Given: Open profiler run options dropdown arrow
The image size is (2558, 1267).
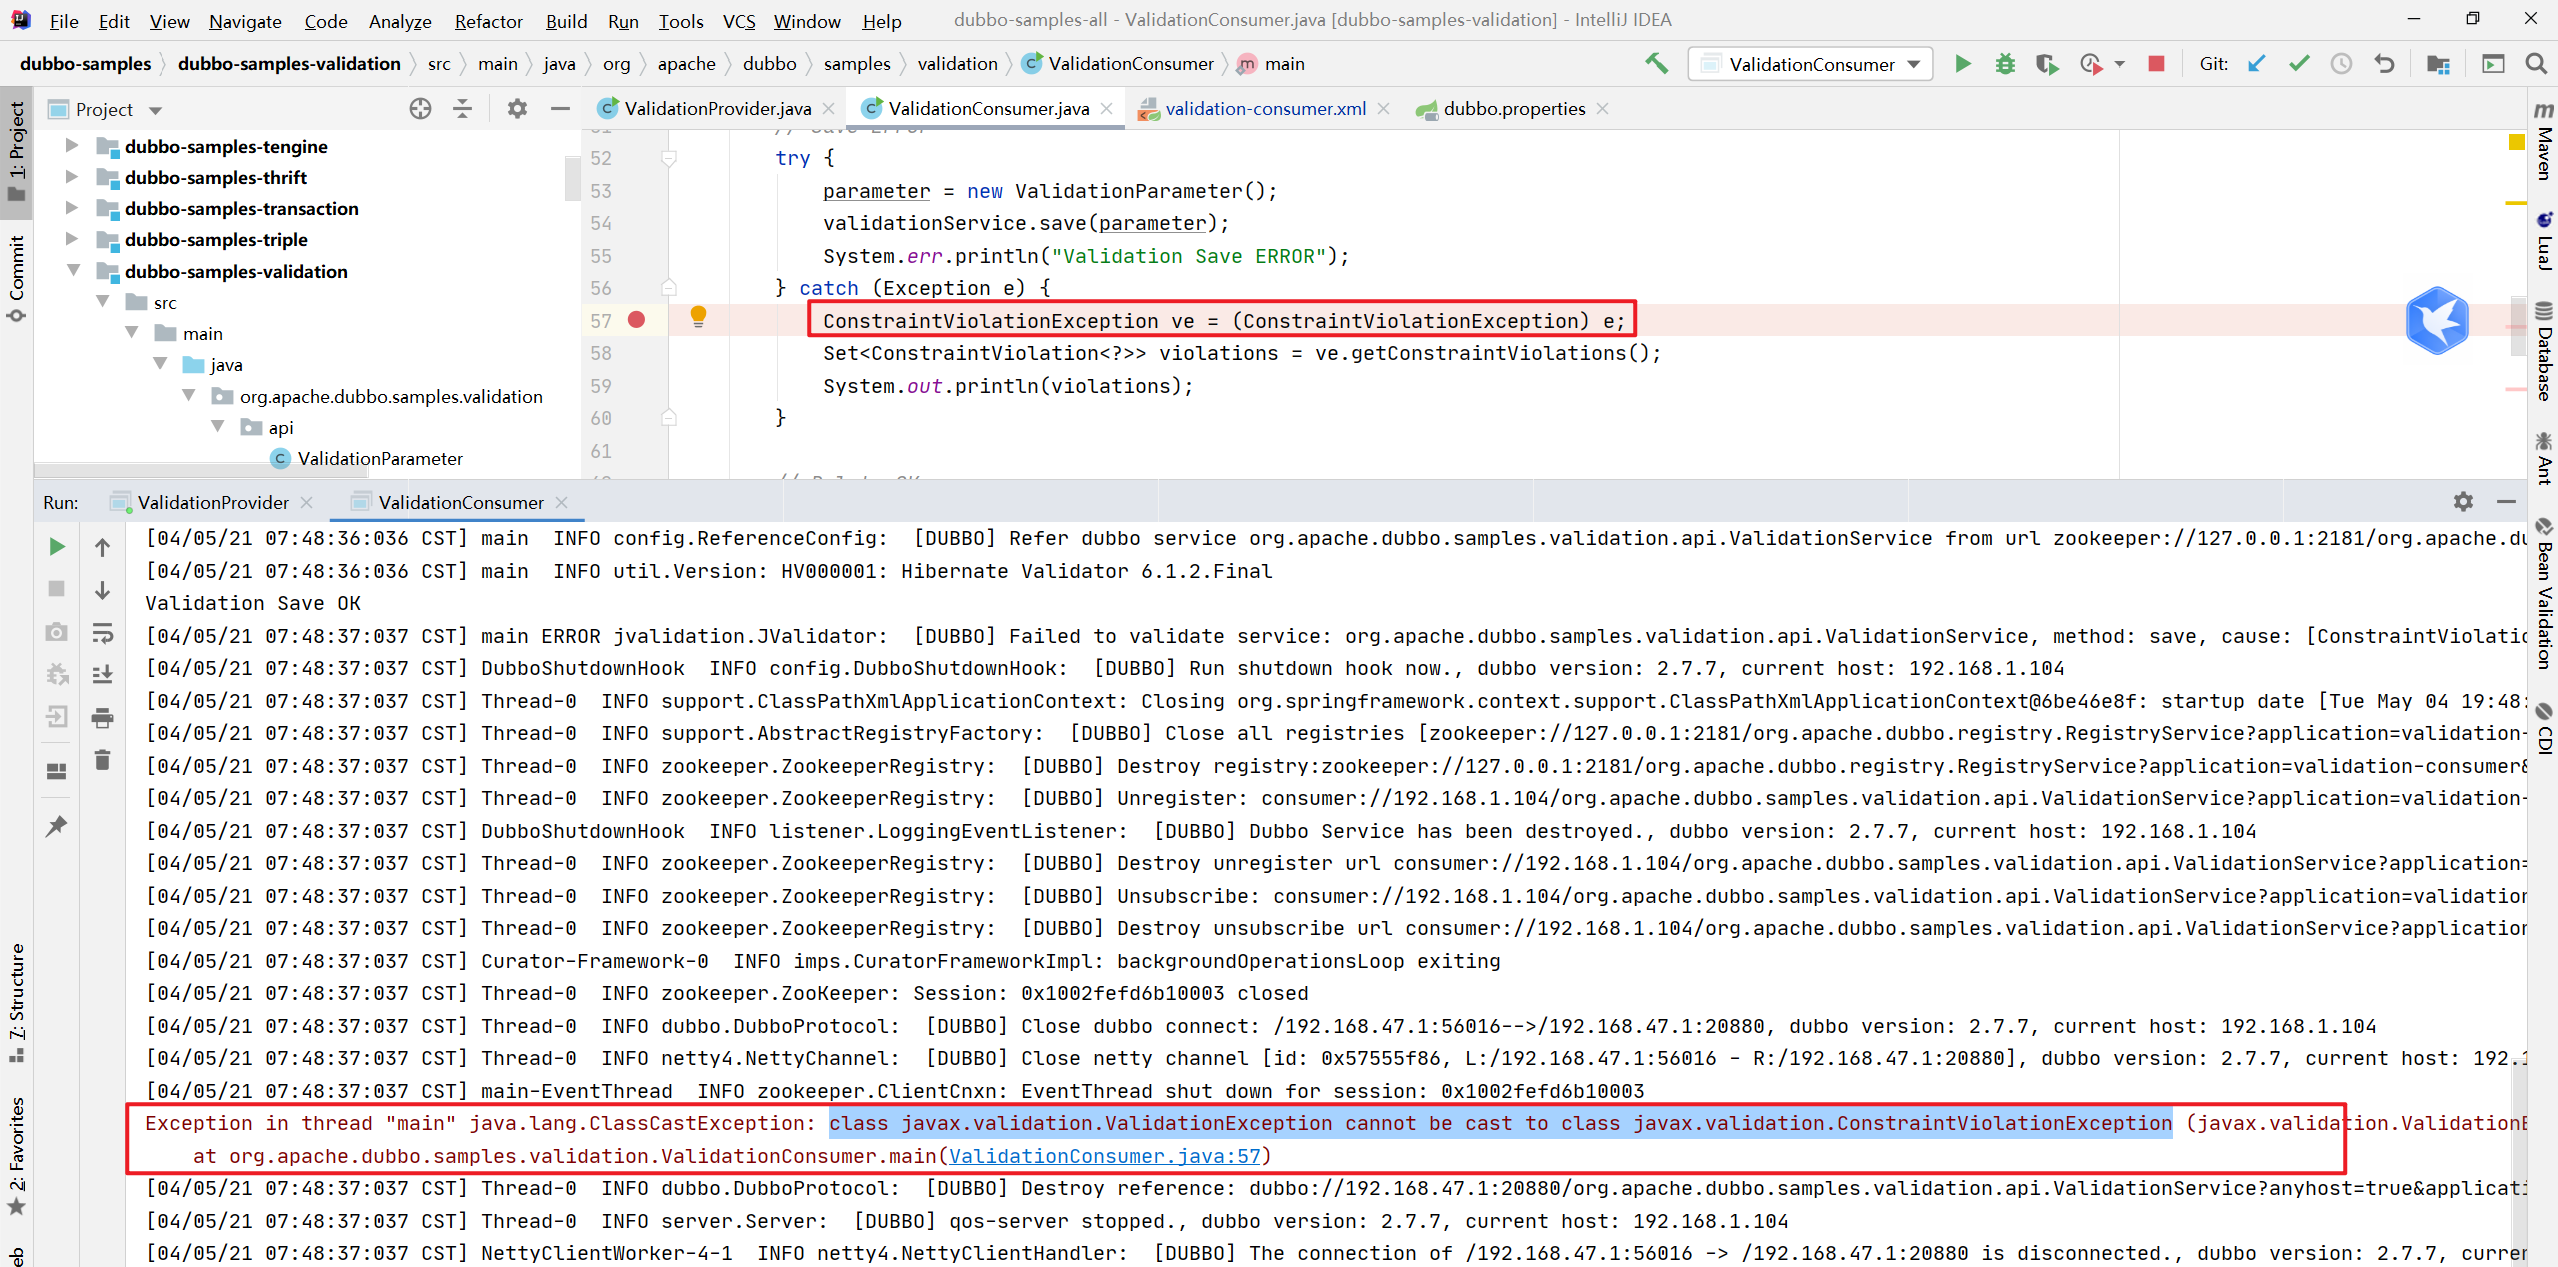Looking at the screenshot, I should coord(2120,64).
